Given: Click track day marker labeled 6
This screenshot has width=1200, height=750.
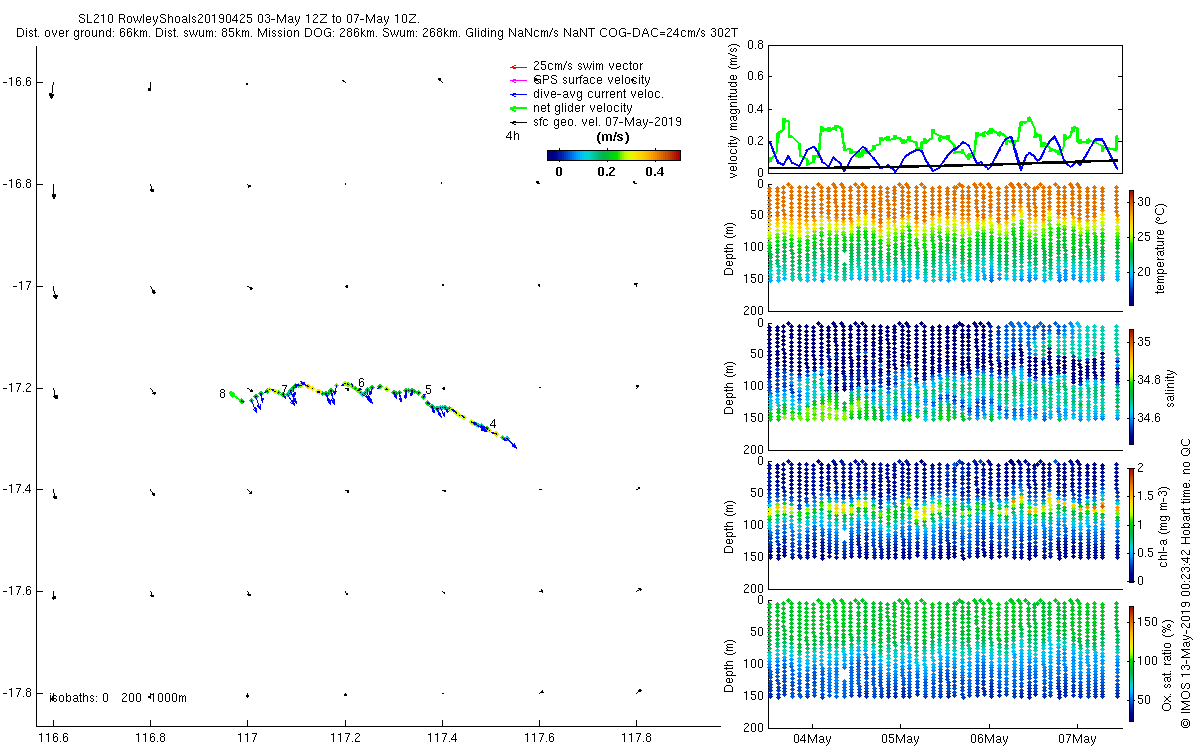Looking at the screenshot, I should click(361, 382).
